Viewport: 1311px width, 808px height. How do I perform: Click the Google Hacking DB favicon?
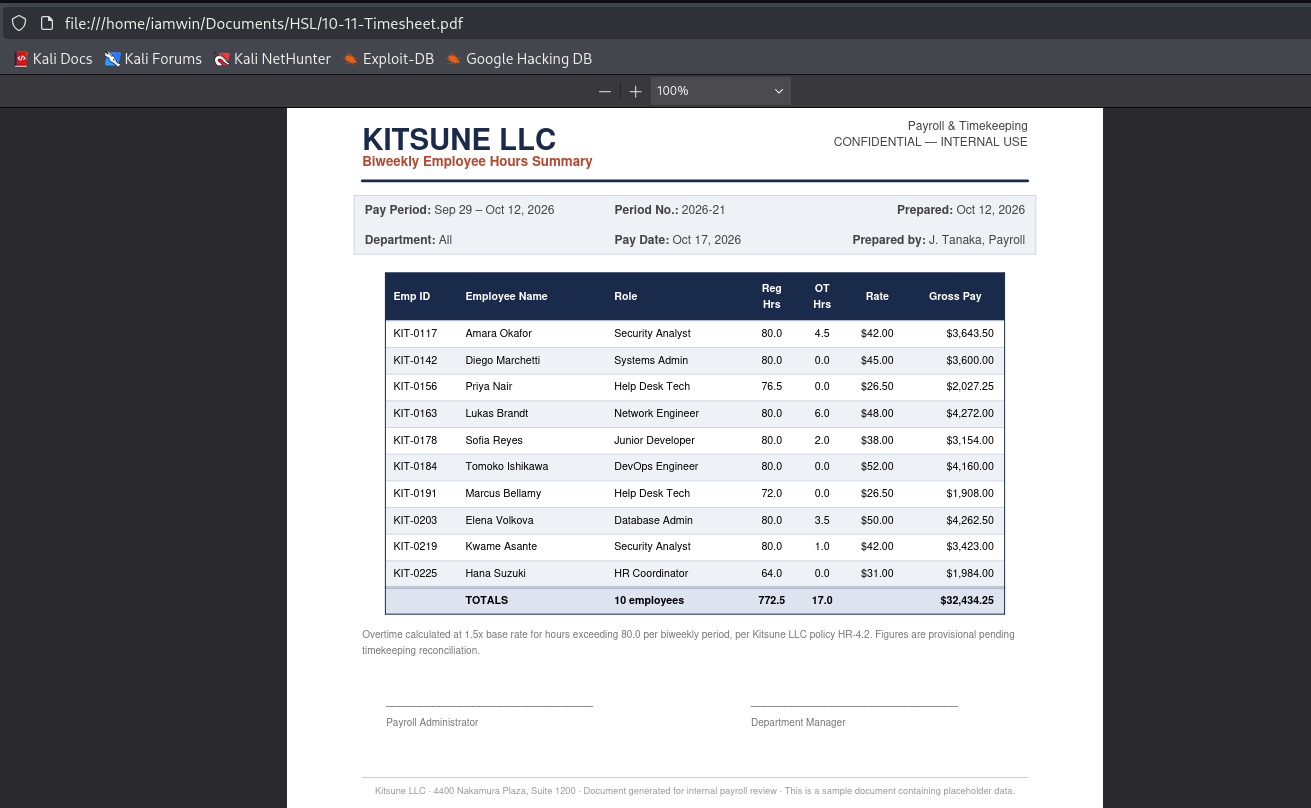tap(454, 59)
